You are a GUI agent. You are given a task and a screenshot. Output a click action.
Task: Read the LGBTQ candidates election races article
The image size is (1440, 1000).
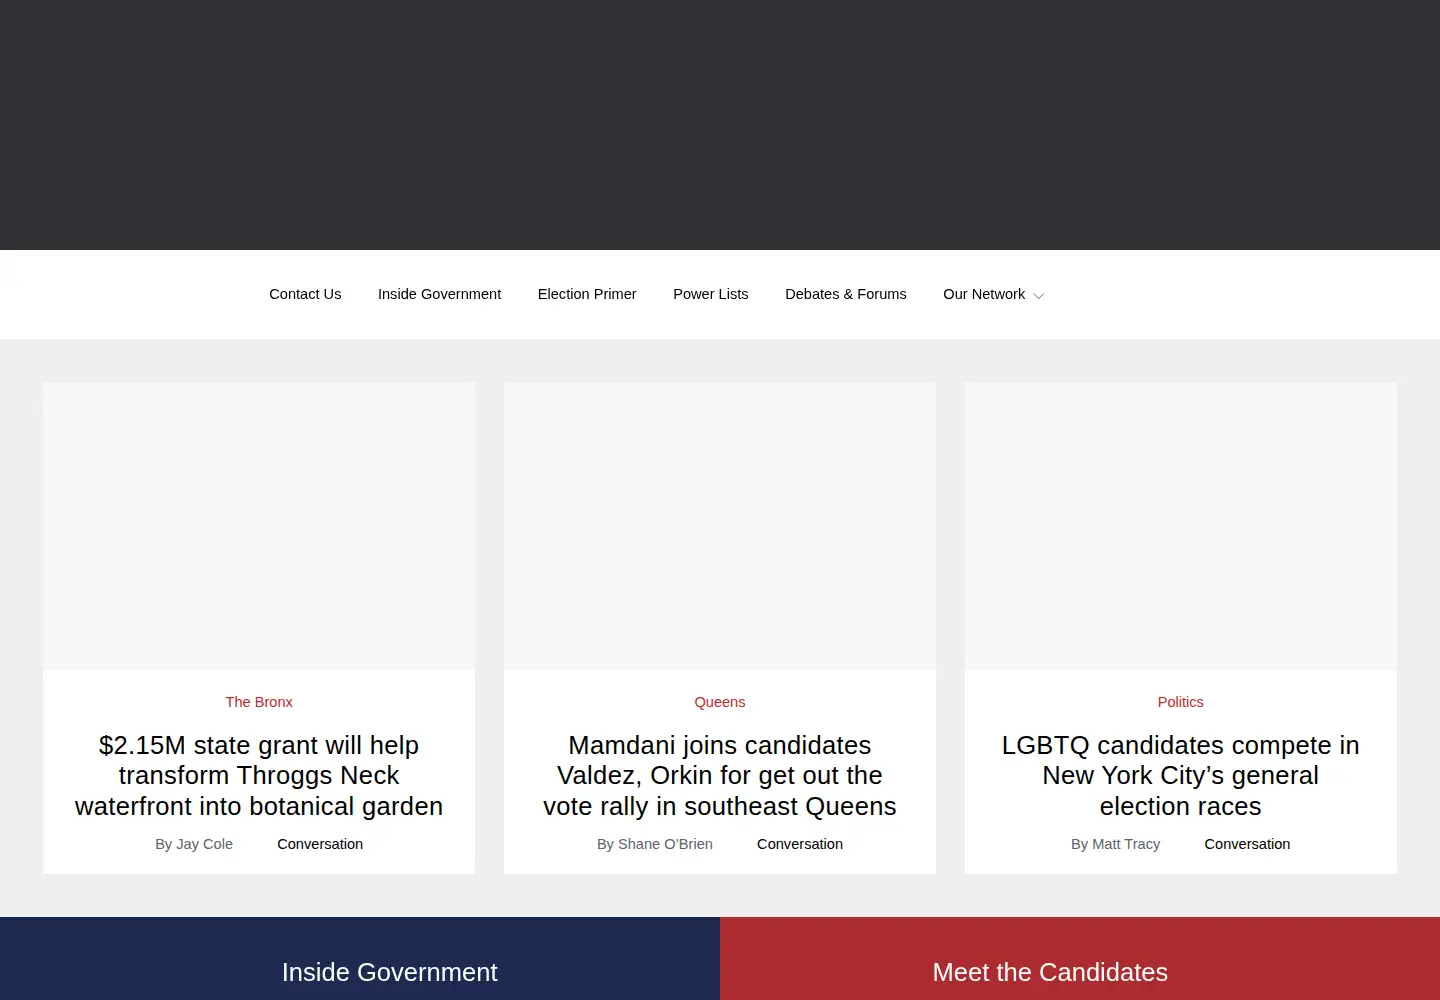(x=1181, y=776)
